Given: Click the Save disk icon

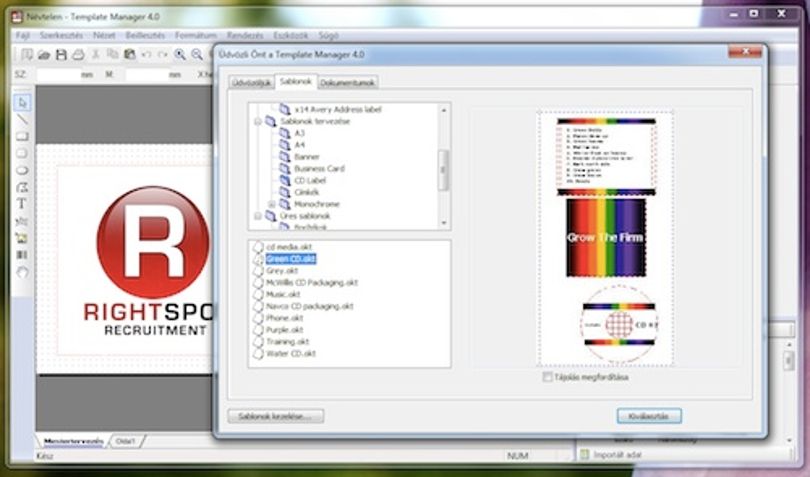Looking at the screenshot, I should [x=61, y=54].
